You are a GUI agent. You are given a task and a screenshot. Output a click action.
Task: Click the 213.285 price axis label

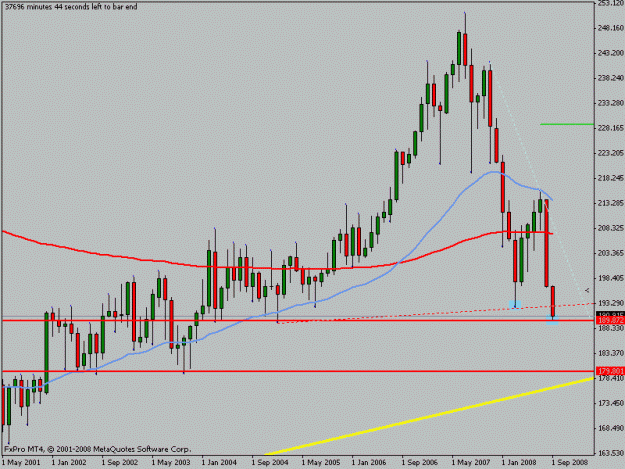[x=610, y=203]
